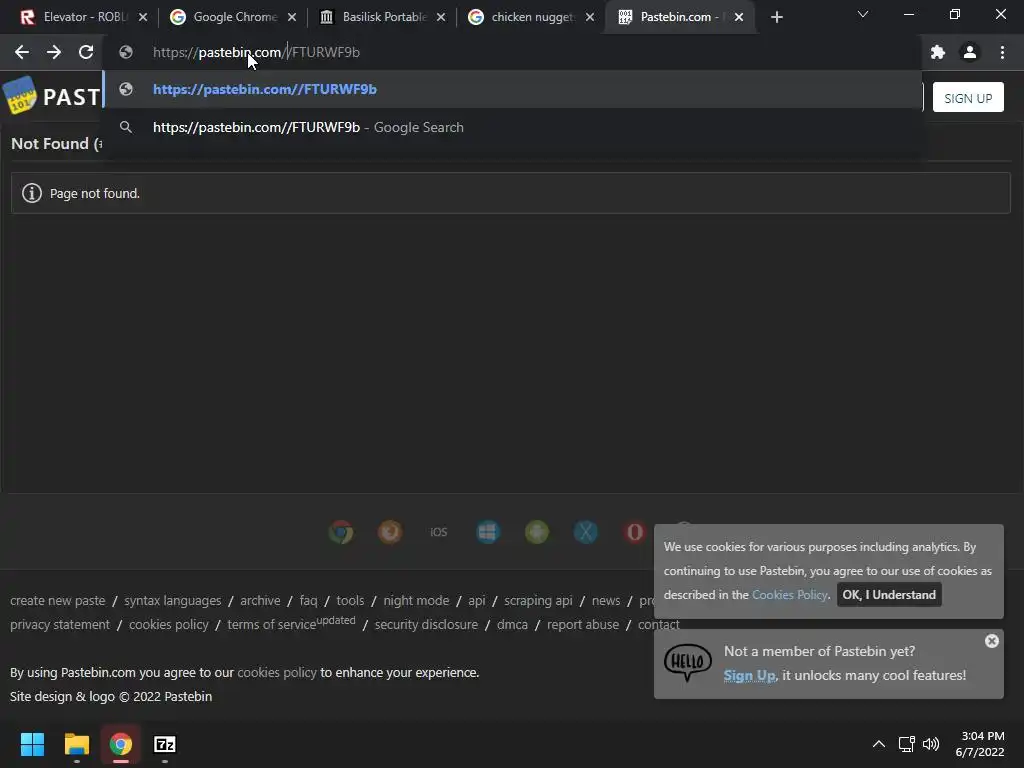
Task: Choose the pastebin.com//FTURWF9b URL suggestion
Action: click(513, 89)
